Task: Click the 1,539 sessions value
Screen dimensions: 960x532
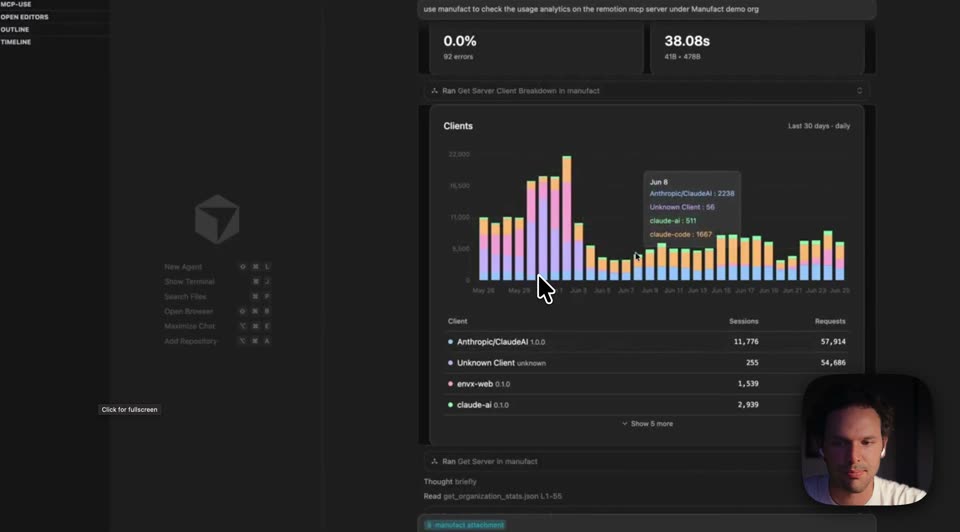Action: 748,384
